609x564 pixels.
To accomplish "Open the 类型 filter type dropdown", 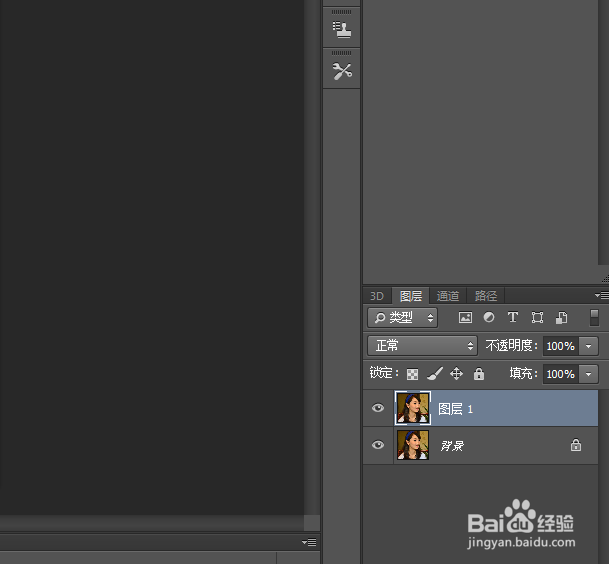I will click(402, 318).
